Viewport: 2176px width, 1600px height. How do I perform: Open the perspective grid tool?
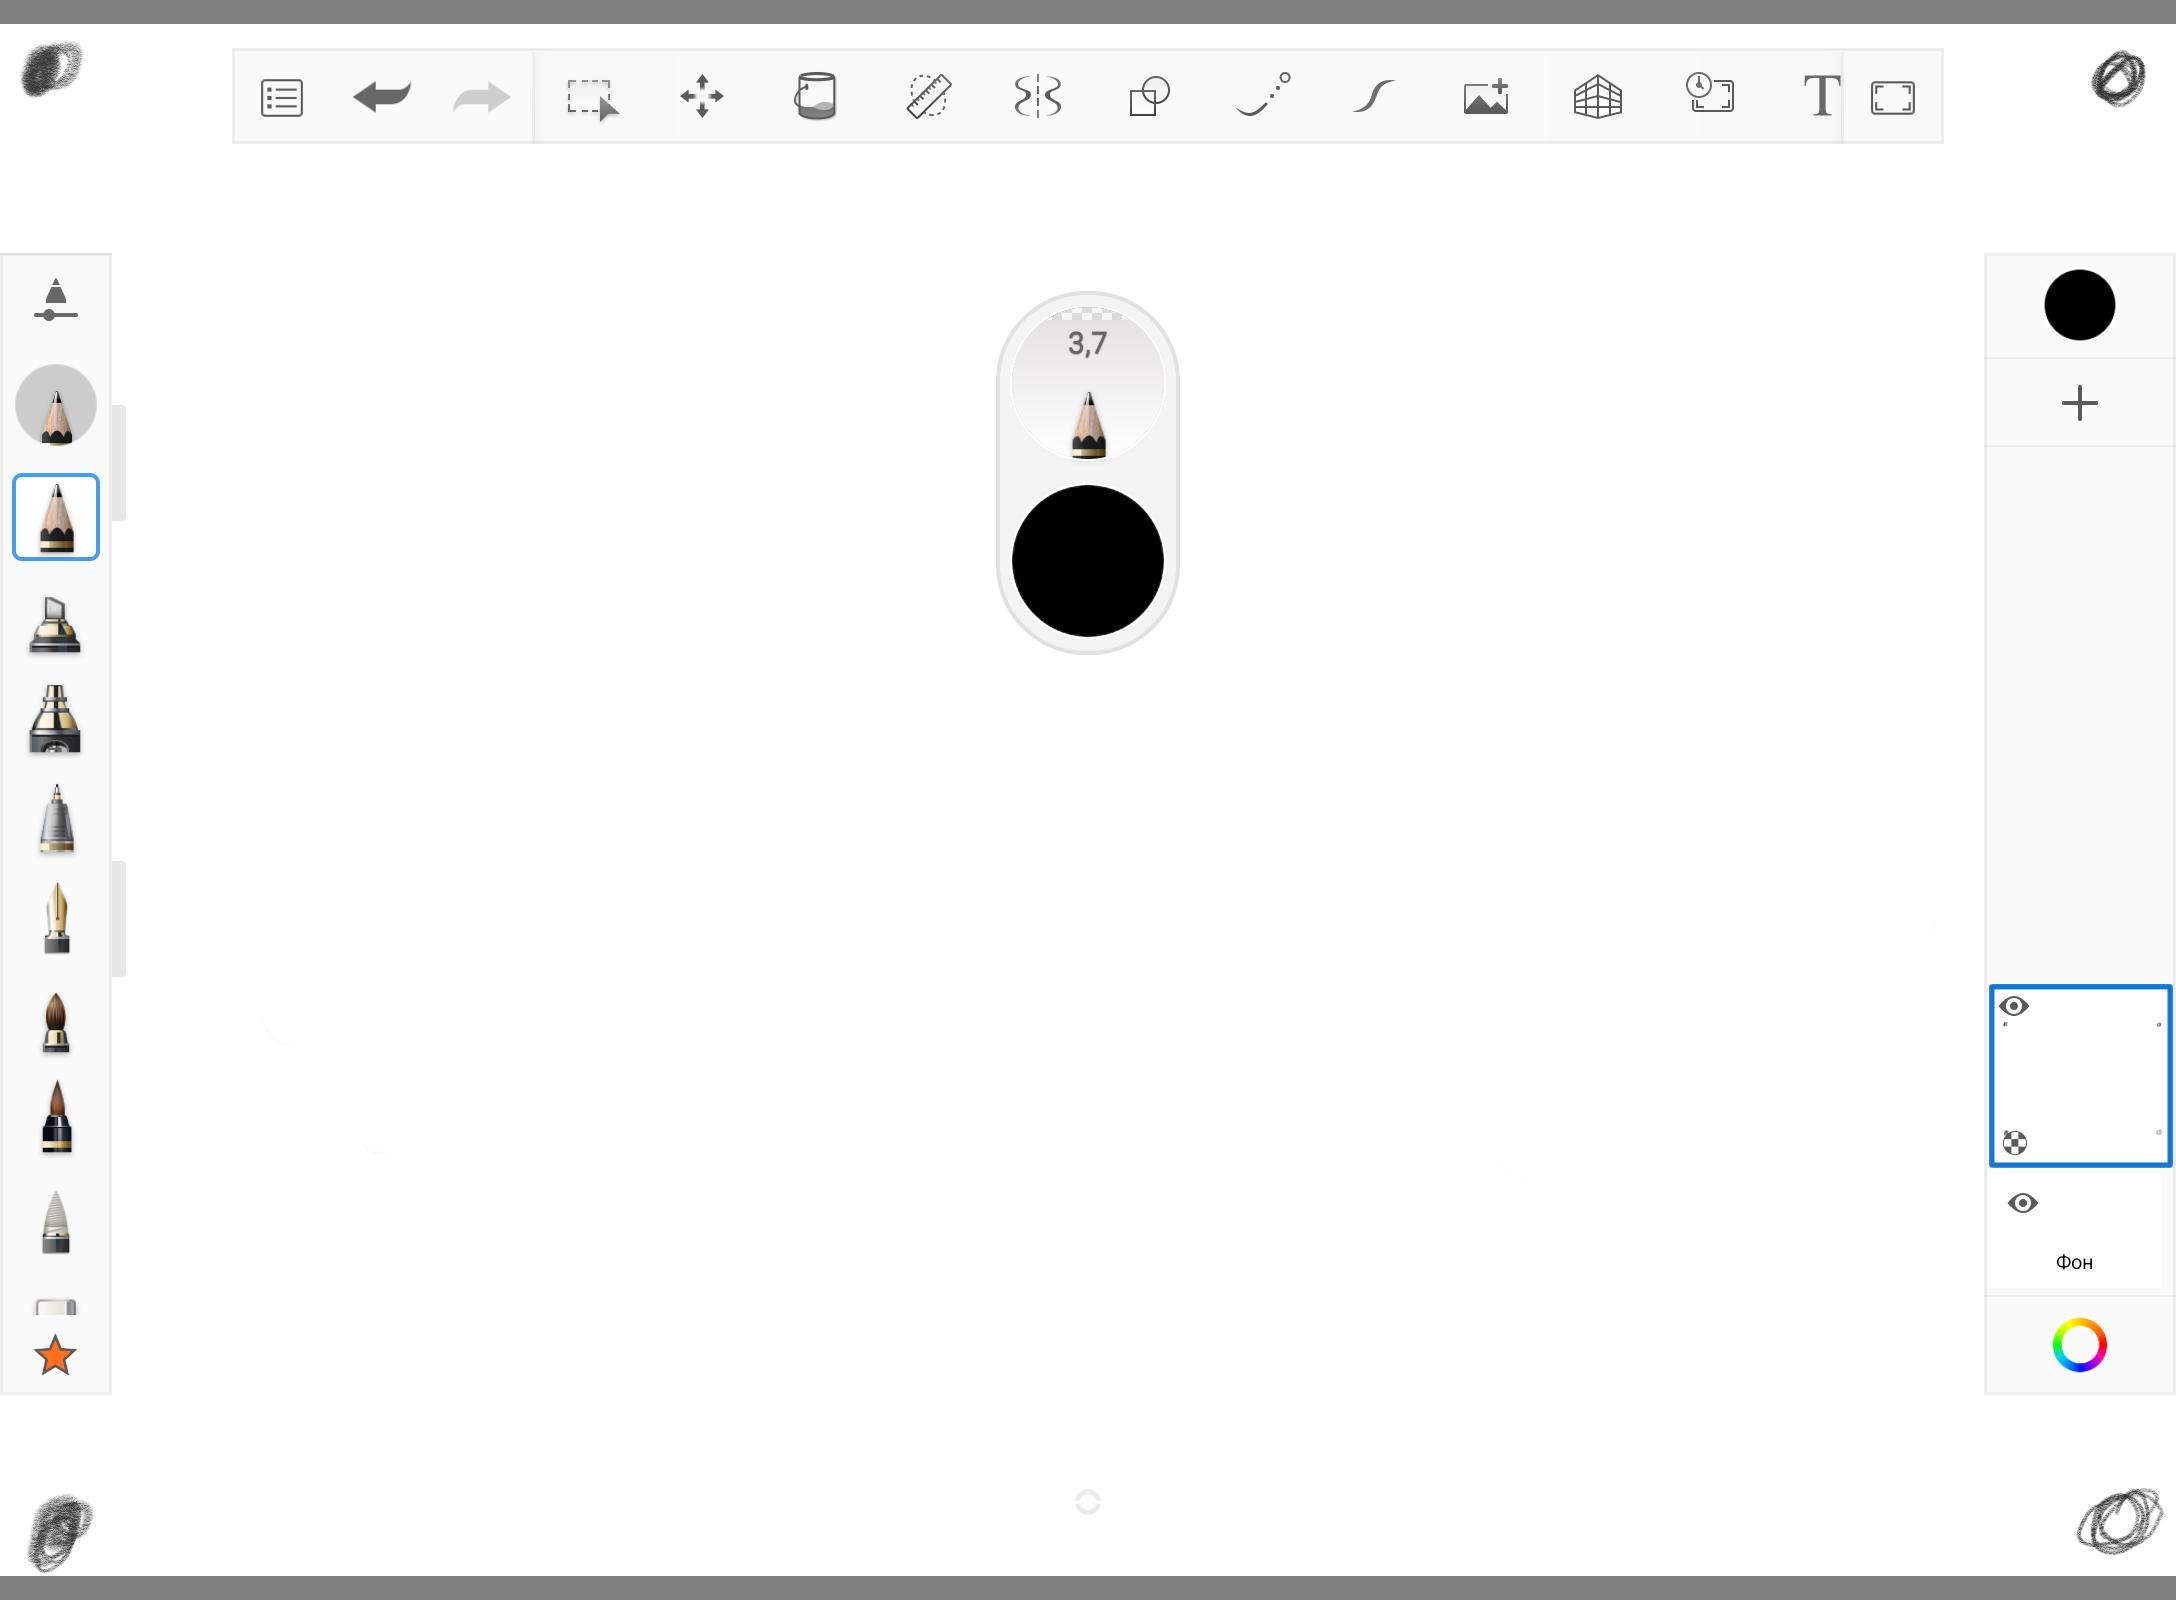1597,97
